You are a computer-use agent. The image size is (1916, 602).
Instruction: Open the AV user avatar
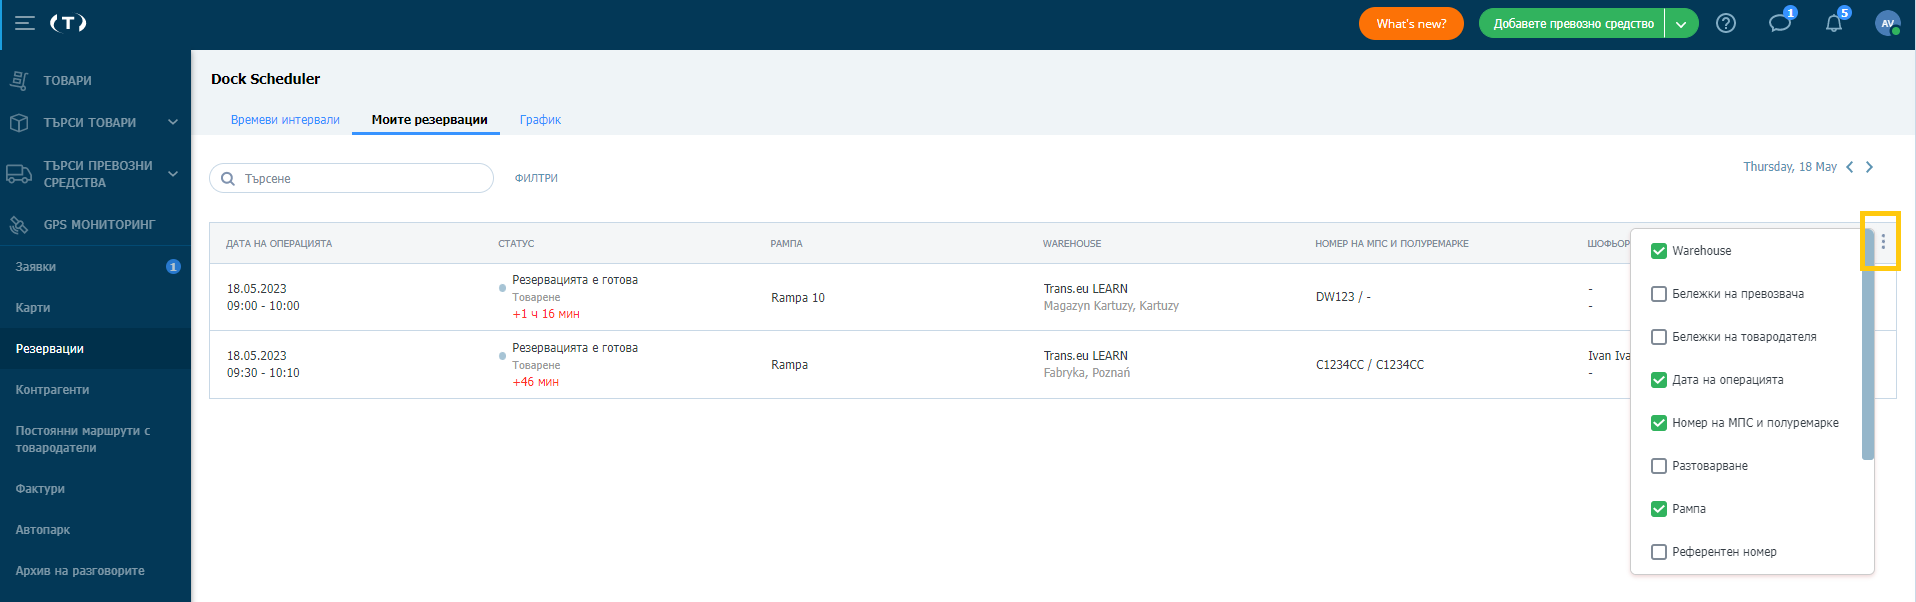tap(1888, 23)
